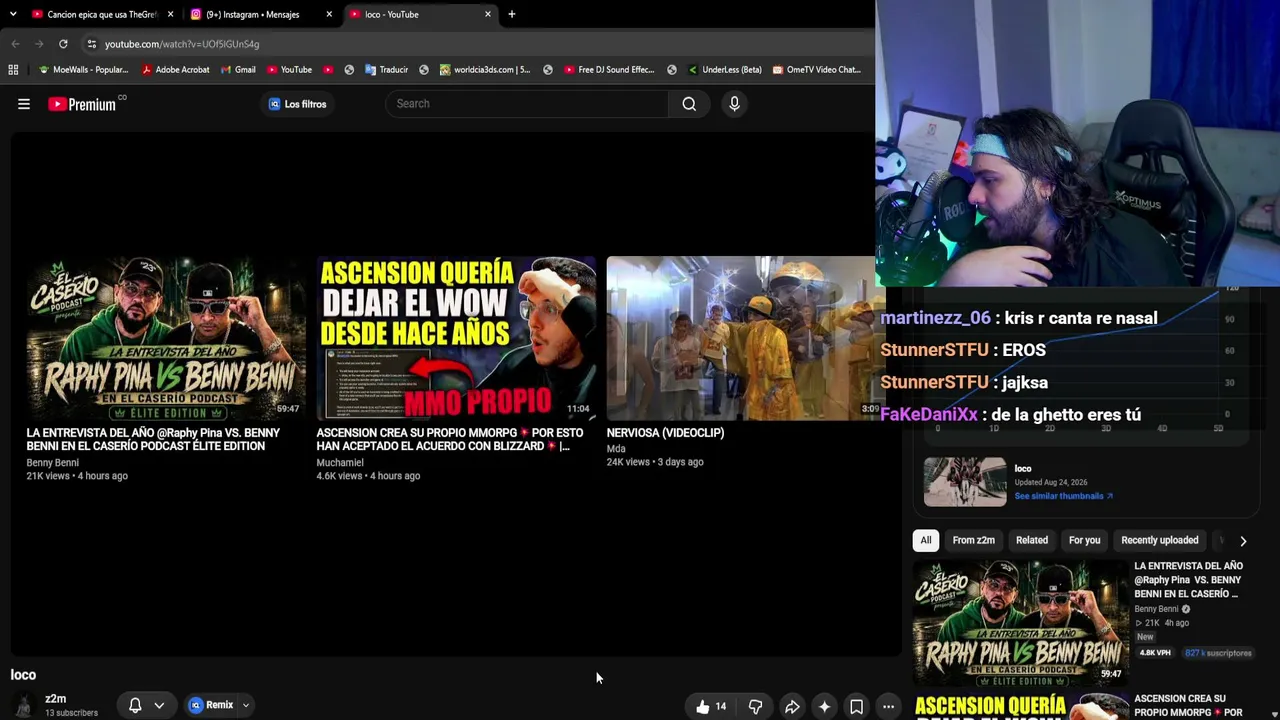Open the site information icon in address bar
Screen dimensions: 1280x720
point(91,44)
